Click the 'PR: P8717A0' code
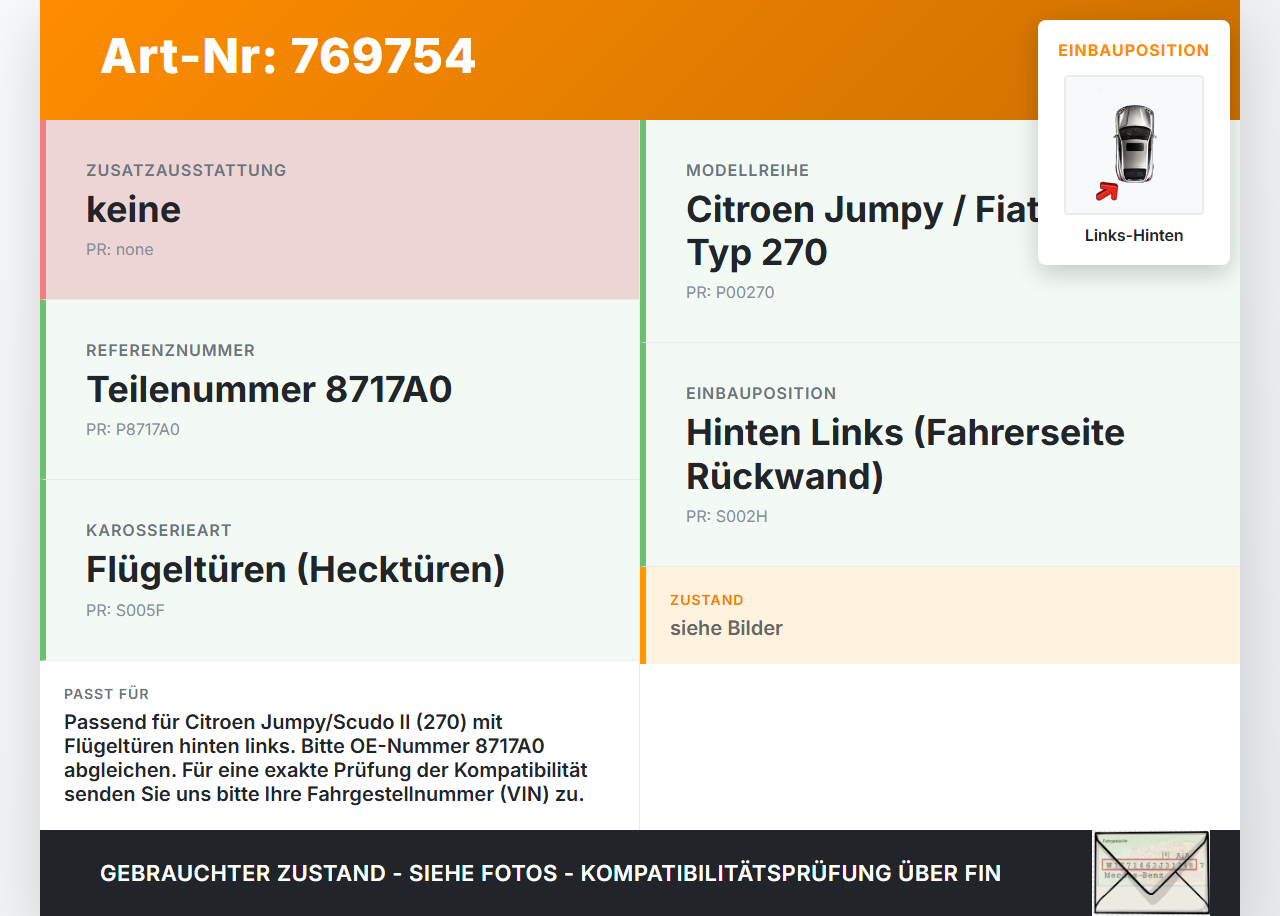Viewport: 1280px width, 916px height. click(133, 429)
